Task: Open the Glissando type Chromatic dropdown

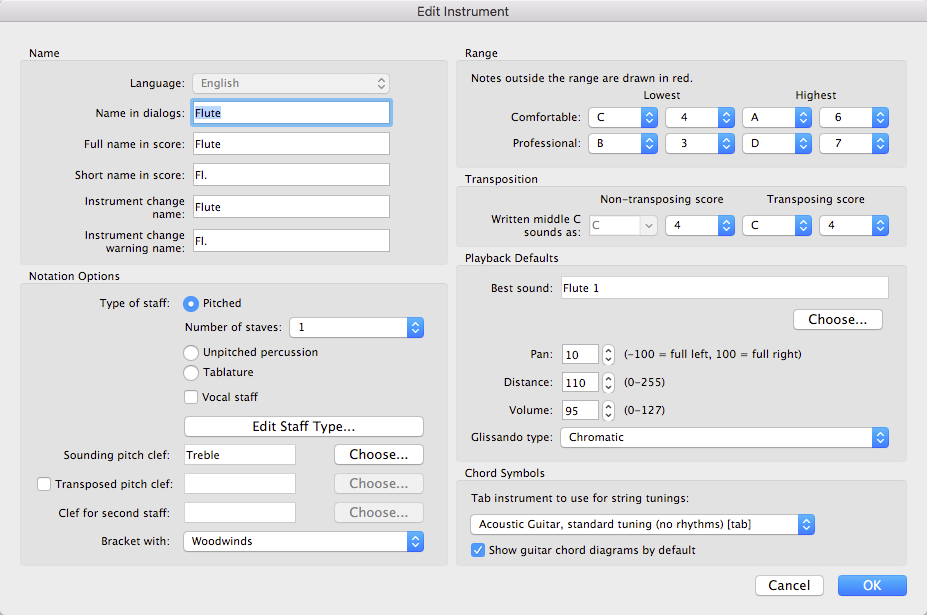Action: pyautogui.click(x=724, y=437)
